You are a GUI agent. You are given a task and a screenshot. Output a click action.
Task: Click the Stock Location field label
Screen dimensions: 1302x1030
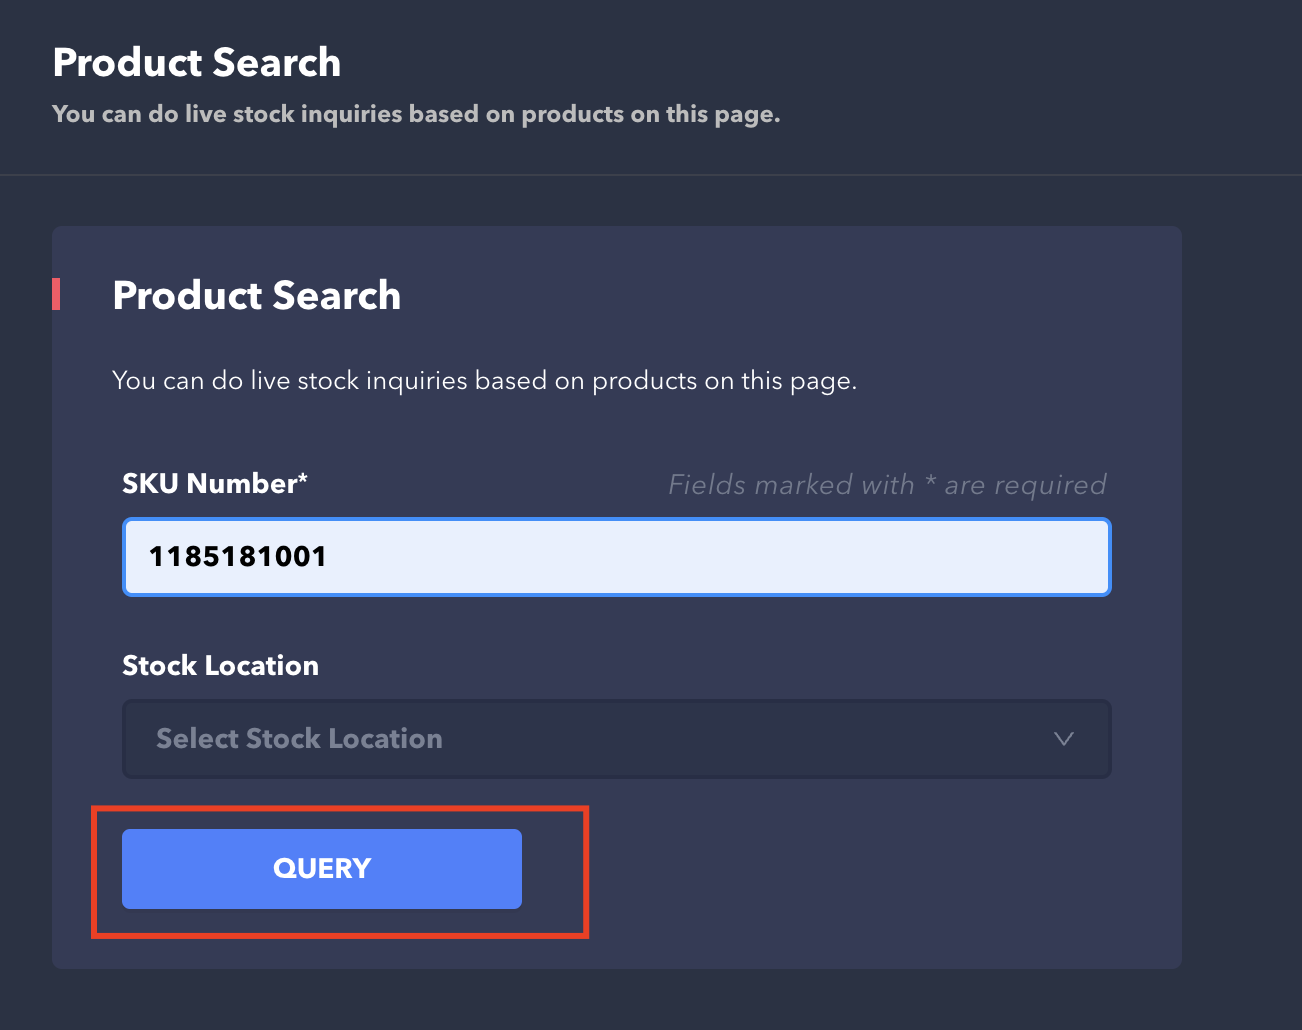coord(220,666)
